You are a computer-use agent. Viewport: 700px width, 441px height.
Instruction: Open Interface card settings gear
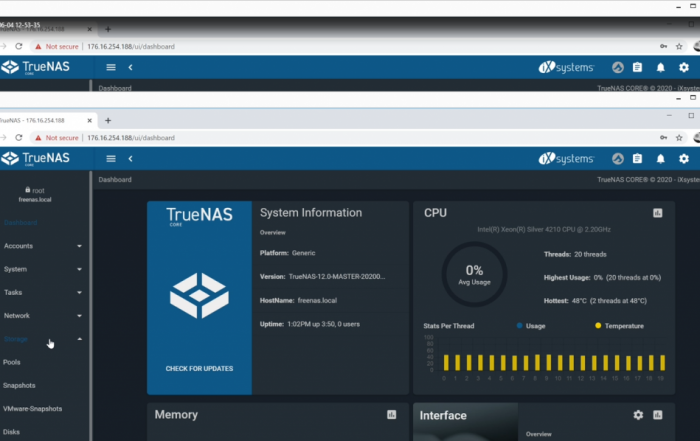(x=638, y=415)
